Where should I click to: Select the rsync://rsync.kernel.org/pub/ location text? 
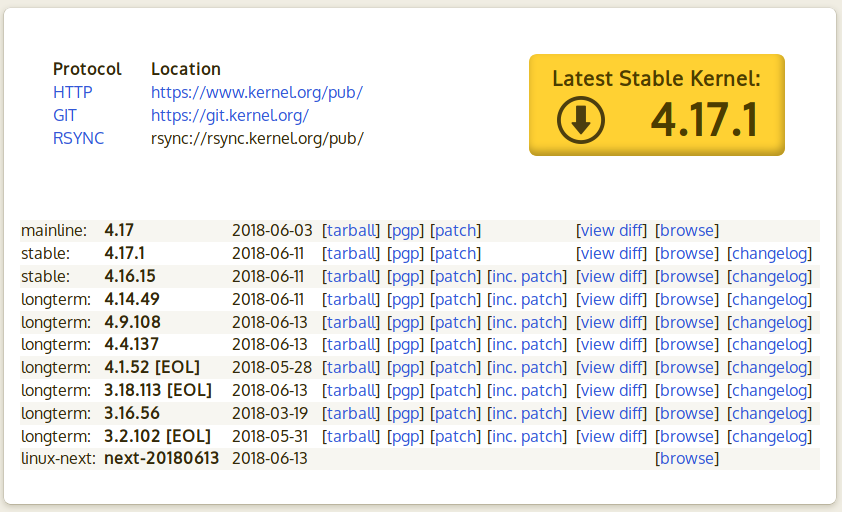pyautogui.click(x=257, y=139)
